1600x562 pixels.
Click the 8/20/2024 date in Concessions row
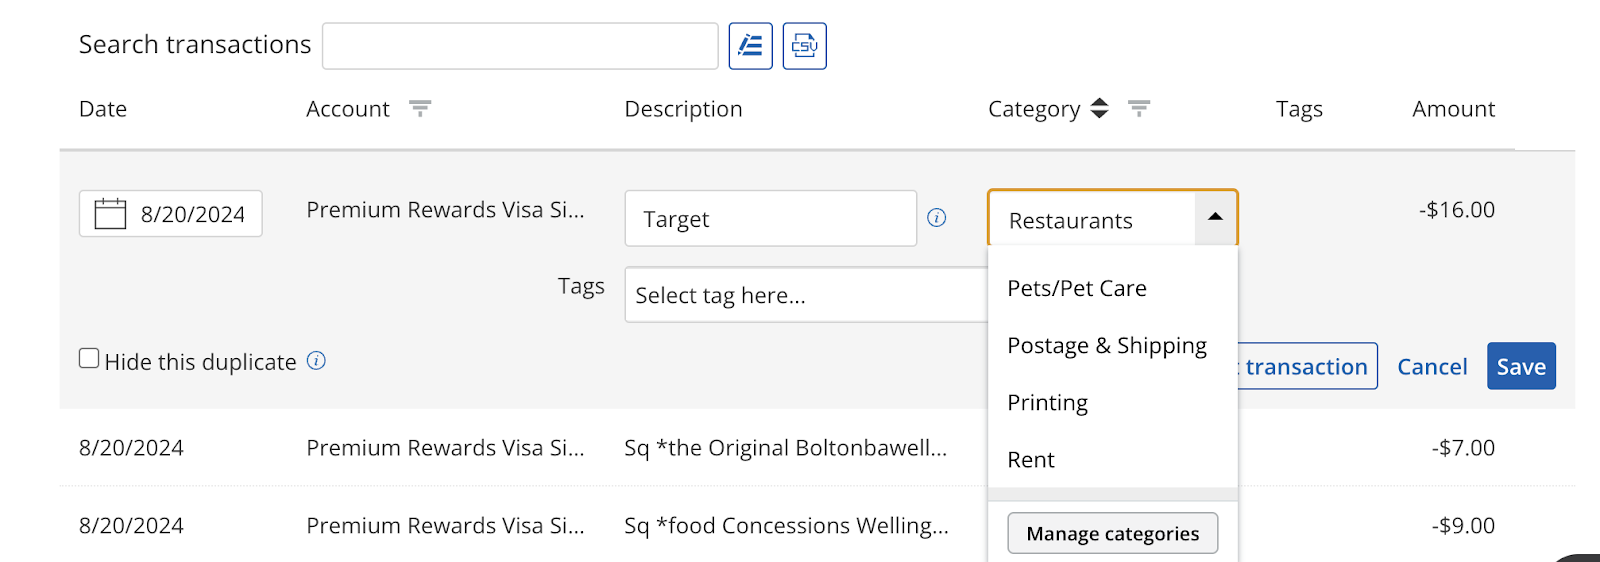click(x=131, y=526)
